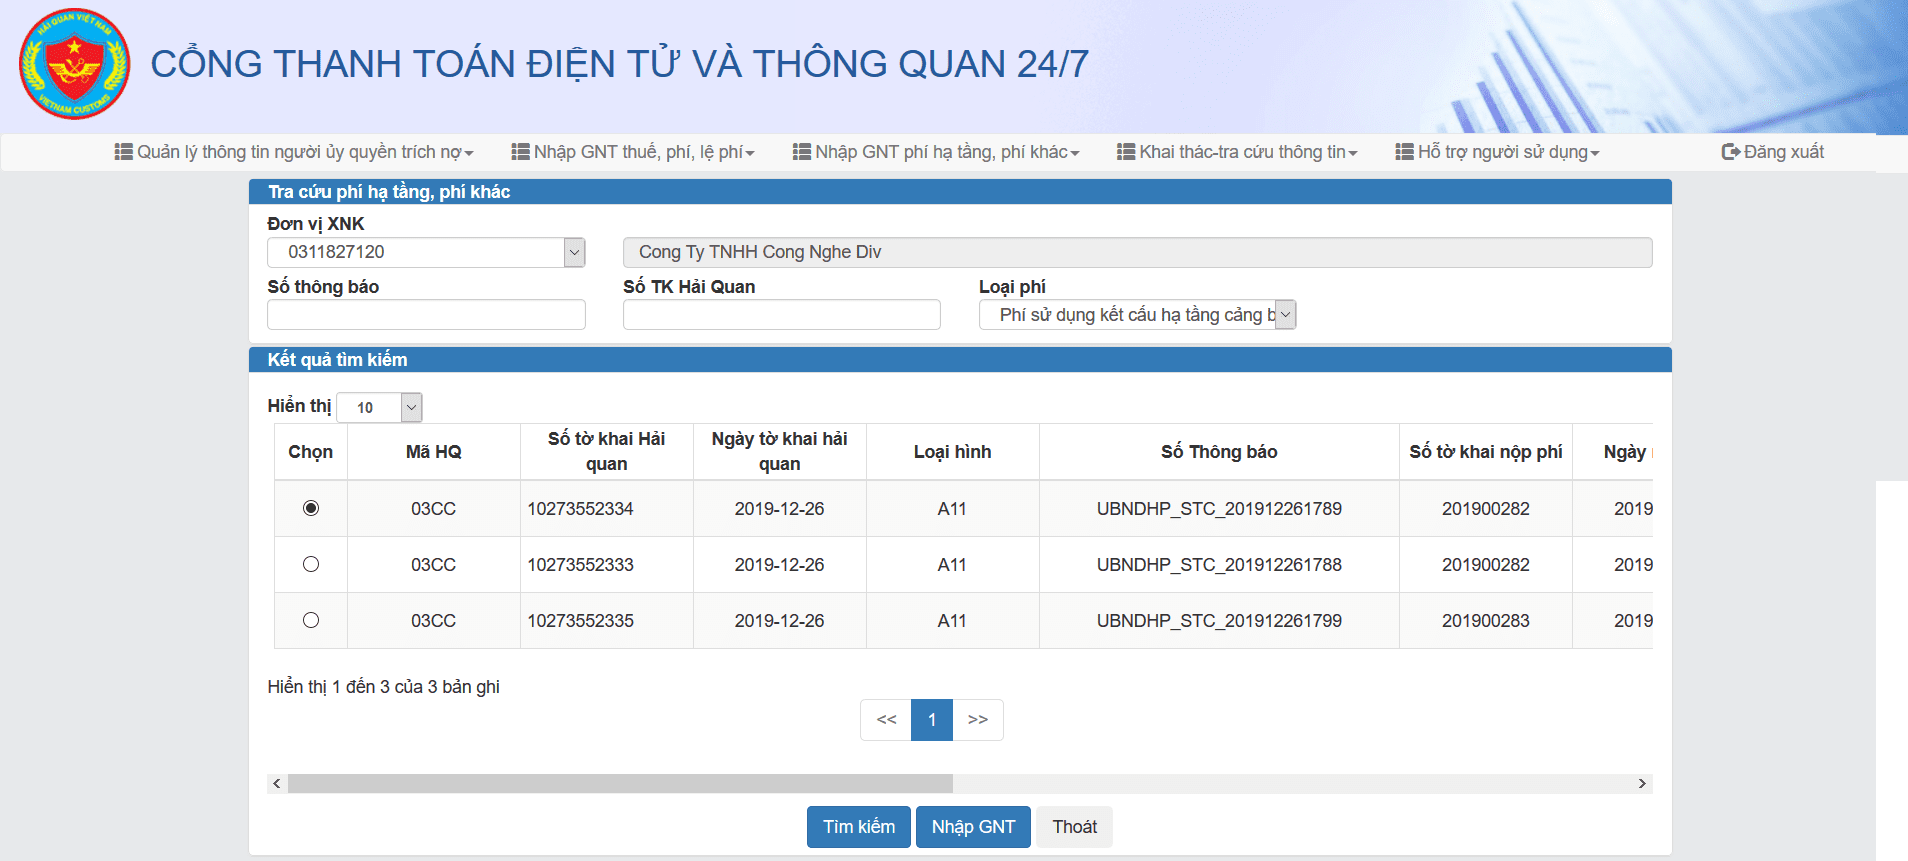1908x861 pixels.
Task: Click the right arrow of the horizontal scrollbar
Action: (x=1642, y=784)
